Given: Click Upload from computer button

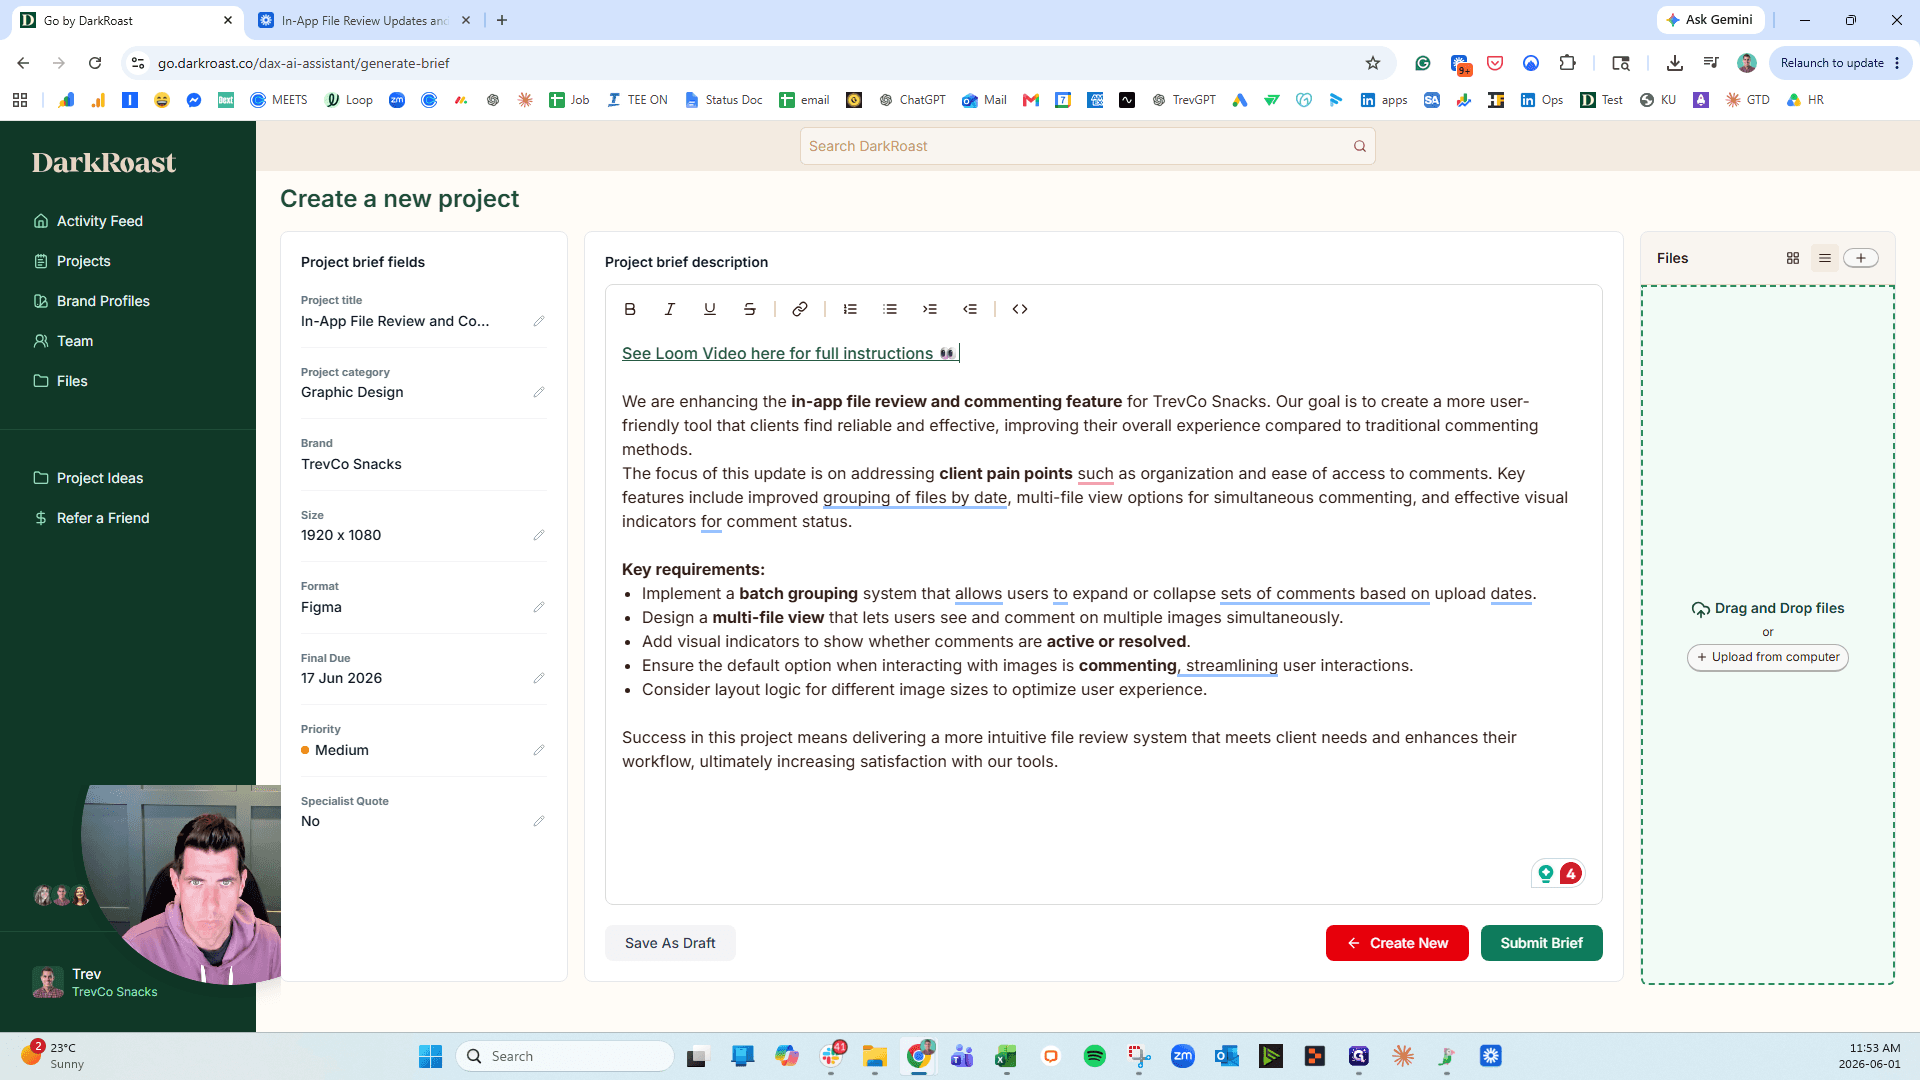Looking at the screenshot, I should [1768, 657].
